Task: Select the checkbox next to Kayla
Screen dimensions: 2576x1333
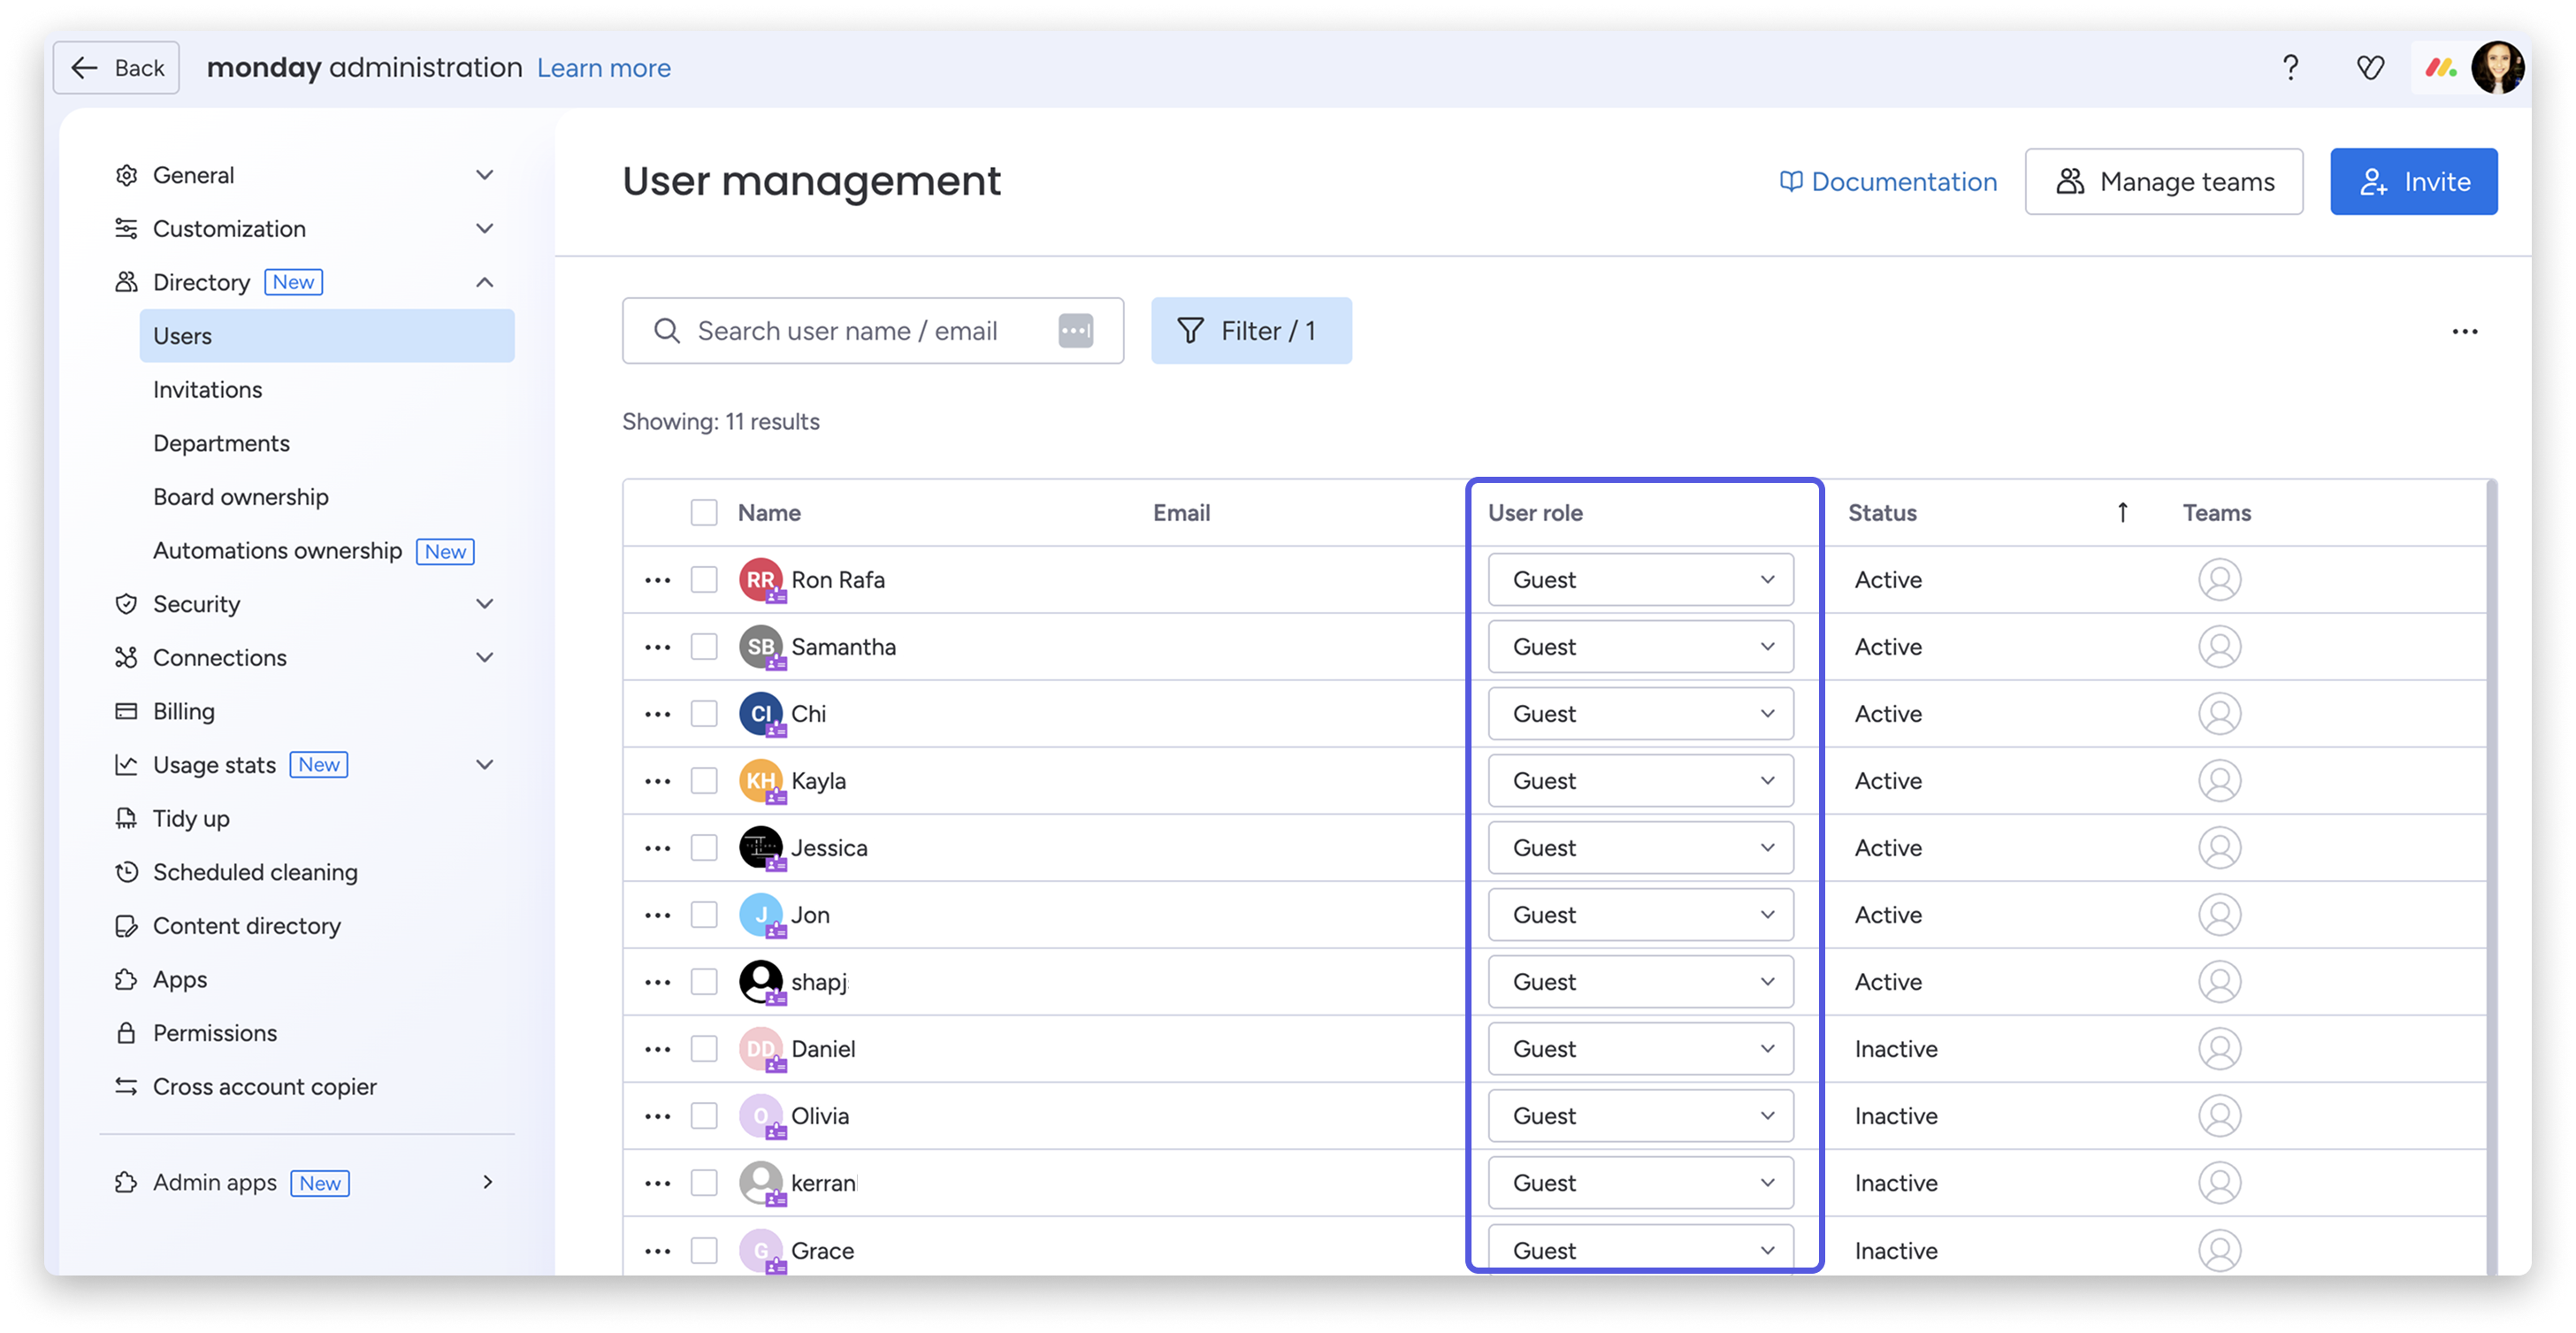Action: pyautogui.click(x=704, y=781)
